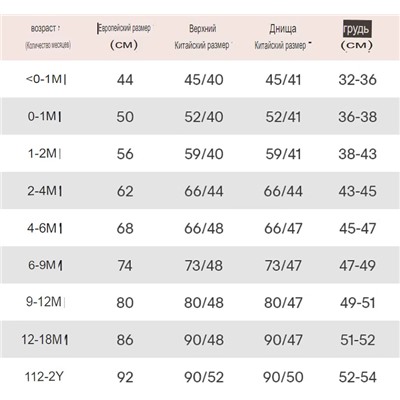The width and height of the screenshot is (400, 400).
Task: Select the chest range '47-49' cell
Action: point(357,266)
